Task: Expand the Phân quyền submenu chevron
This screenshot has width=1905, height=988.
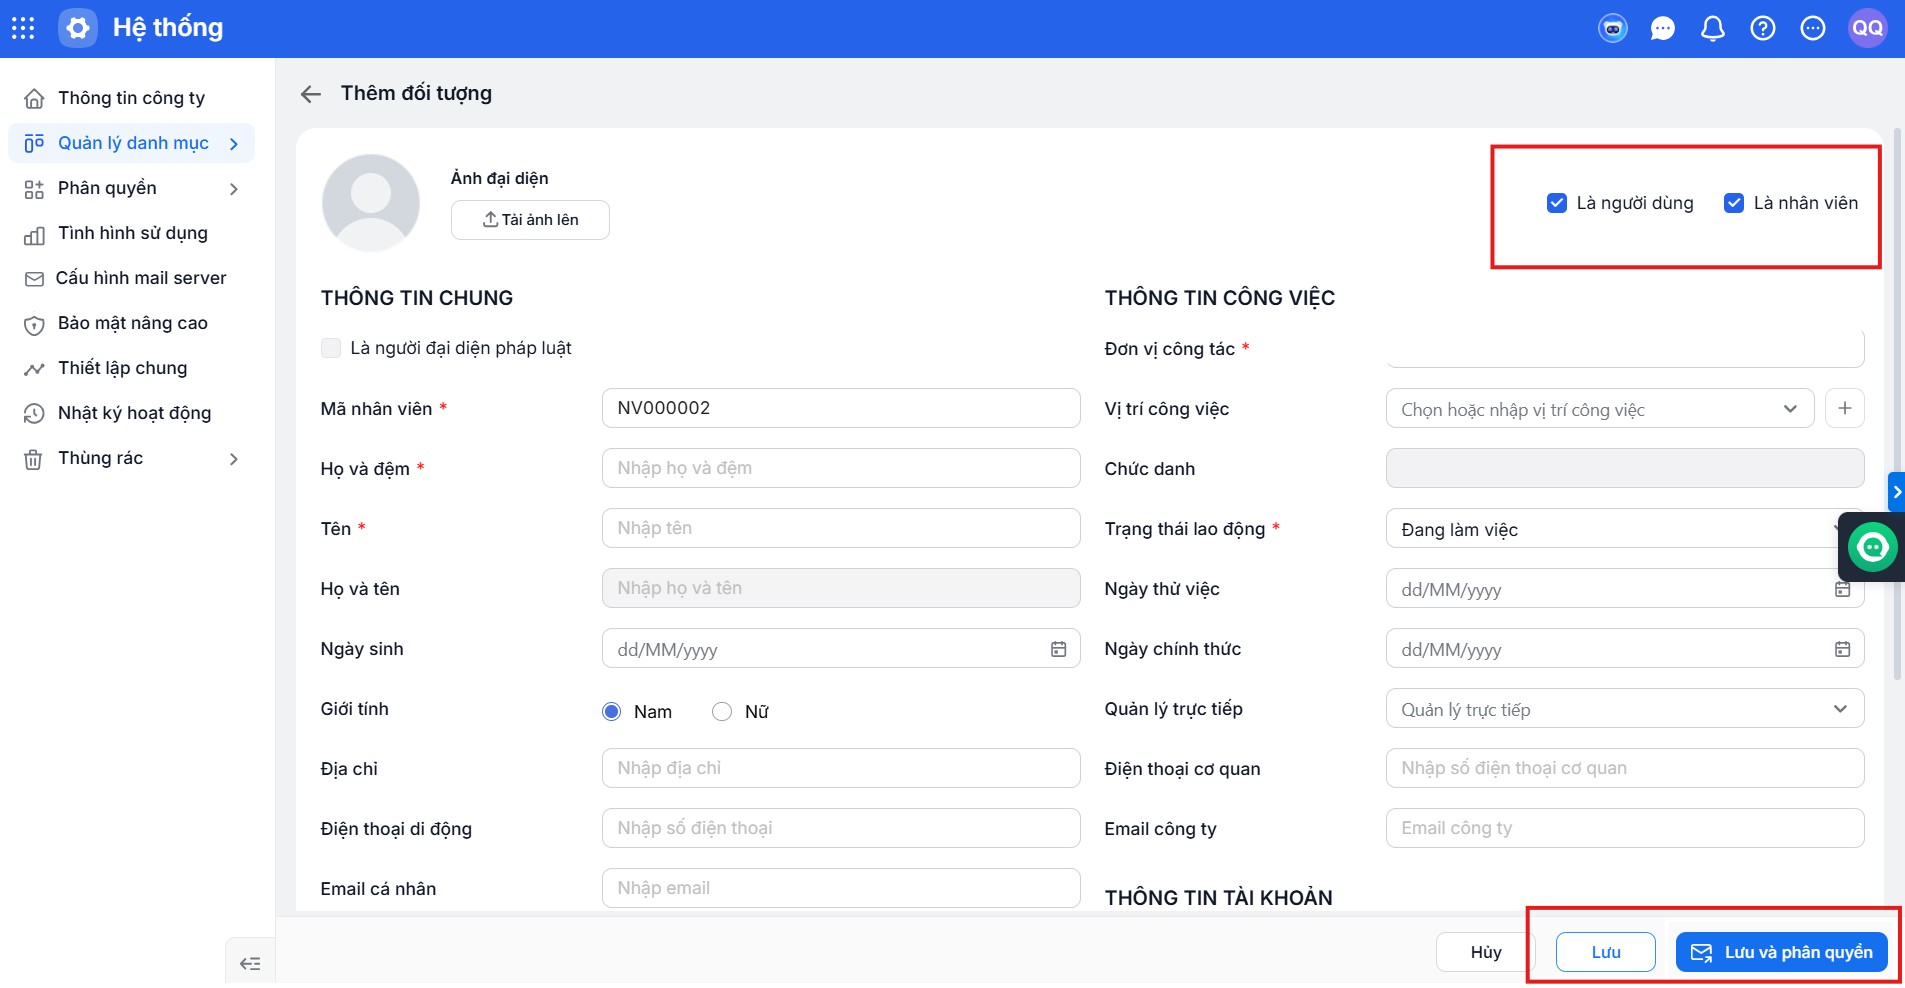Action: (234, 189)
